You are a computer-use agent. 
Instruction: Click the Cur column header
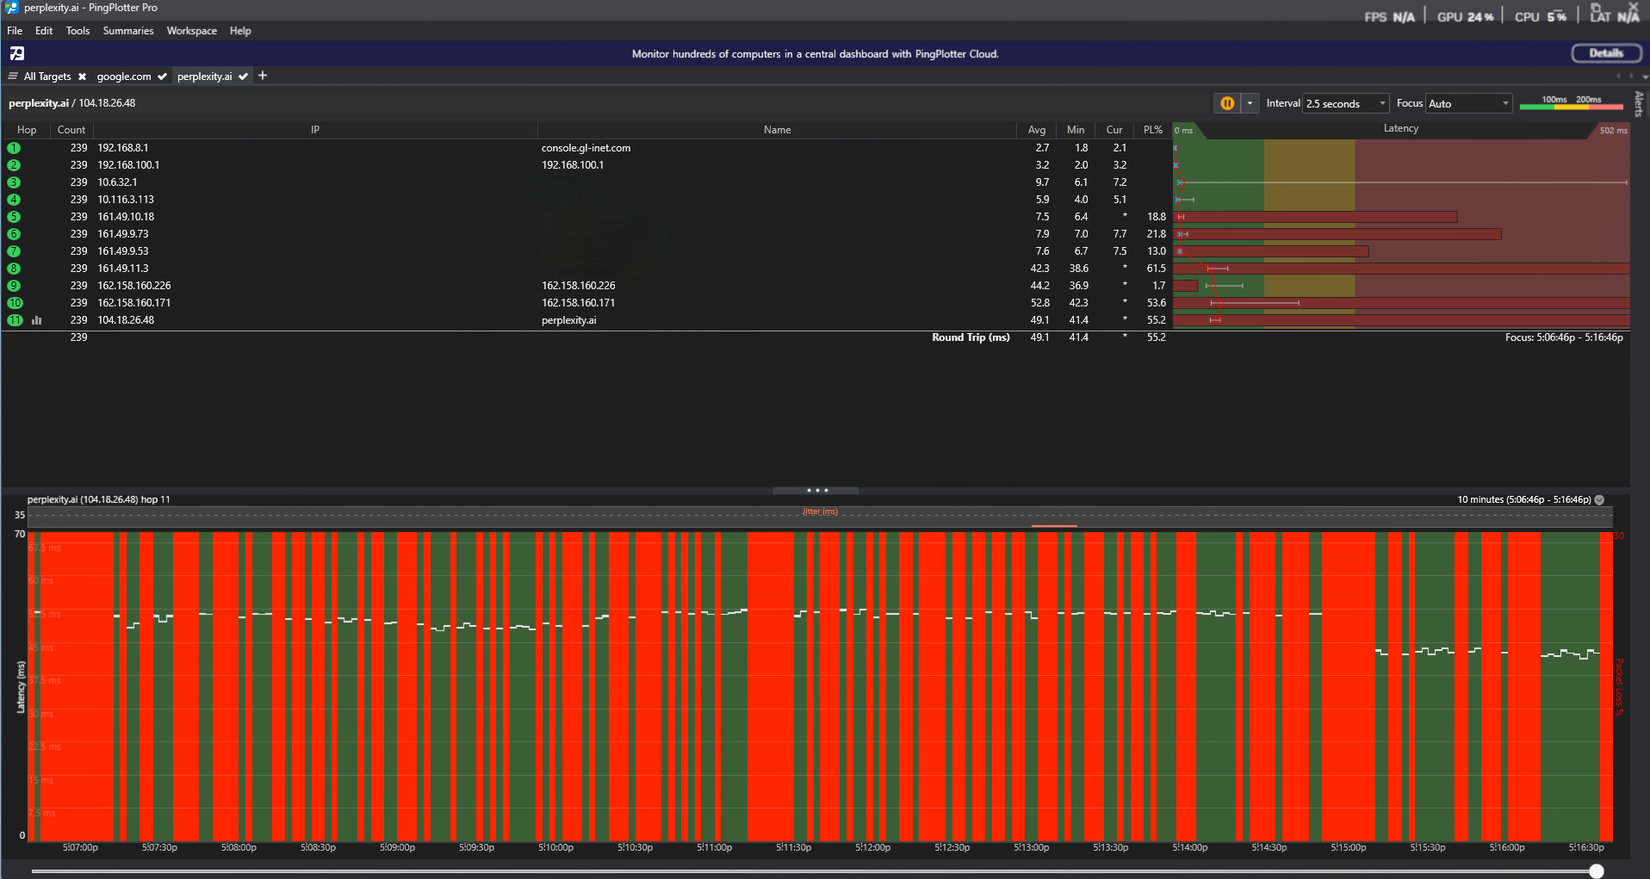point(1114,130)
